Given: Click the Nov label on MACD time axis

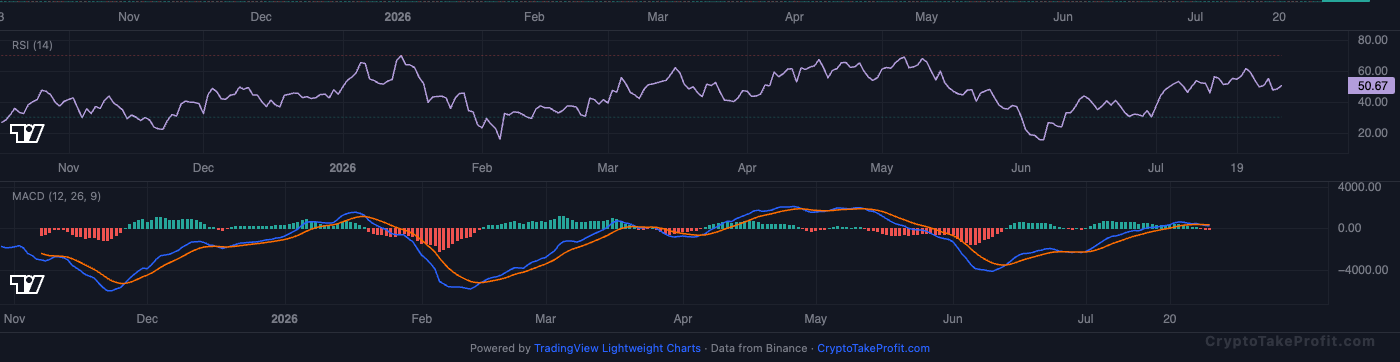Looking at the screenshot, I should click(15, 319).
